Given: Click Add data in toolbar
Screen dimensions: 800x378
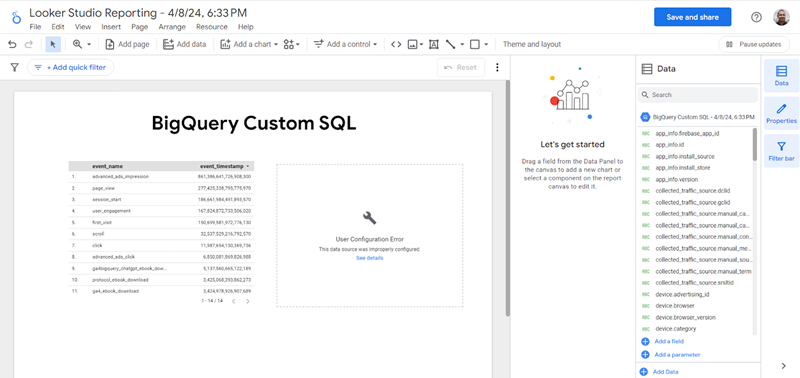Looking at the screenshot, I should [x=185, y=44].
